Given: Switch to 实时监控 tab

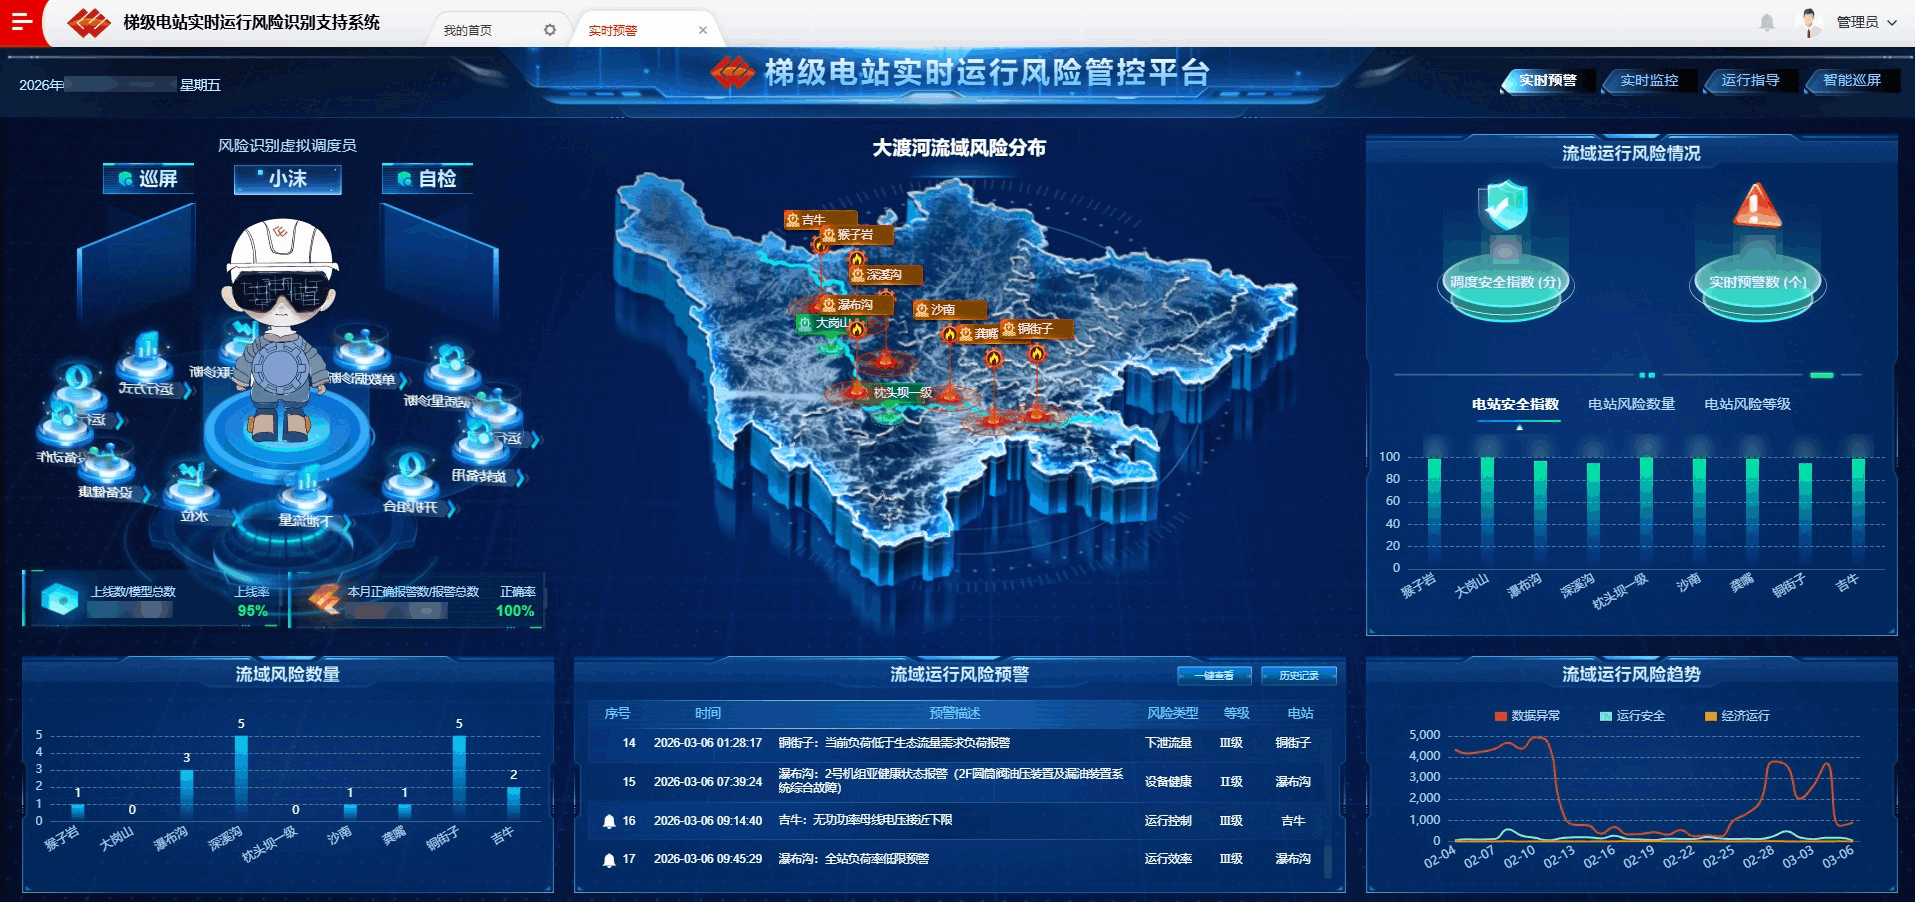Looking at the screenshot, I should 1649,80.
